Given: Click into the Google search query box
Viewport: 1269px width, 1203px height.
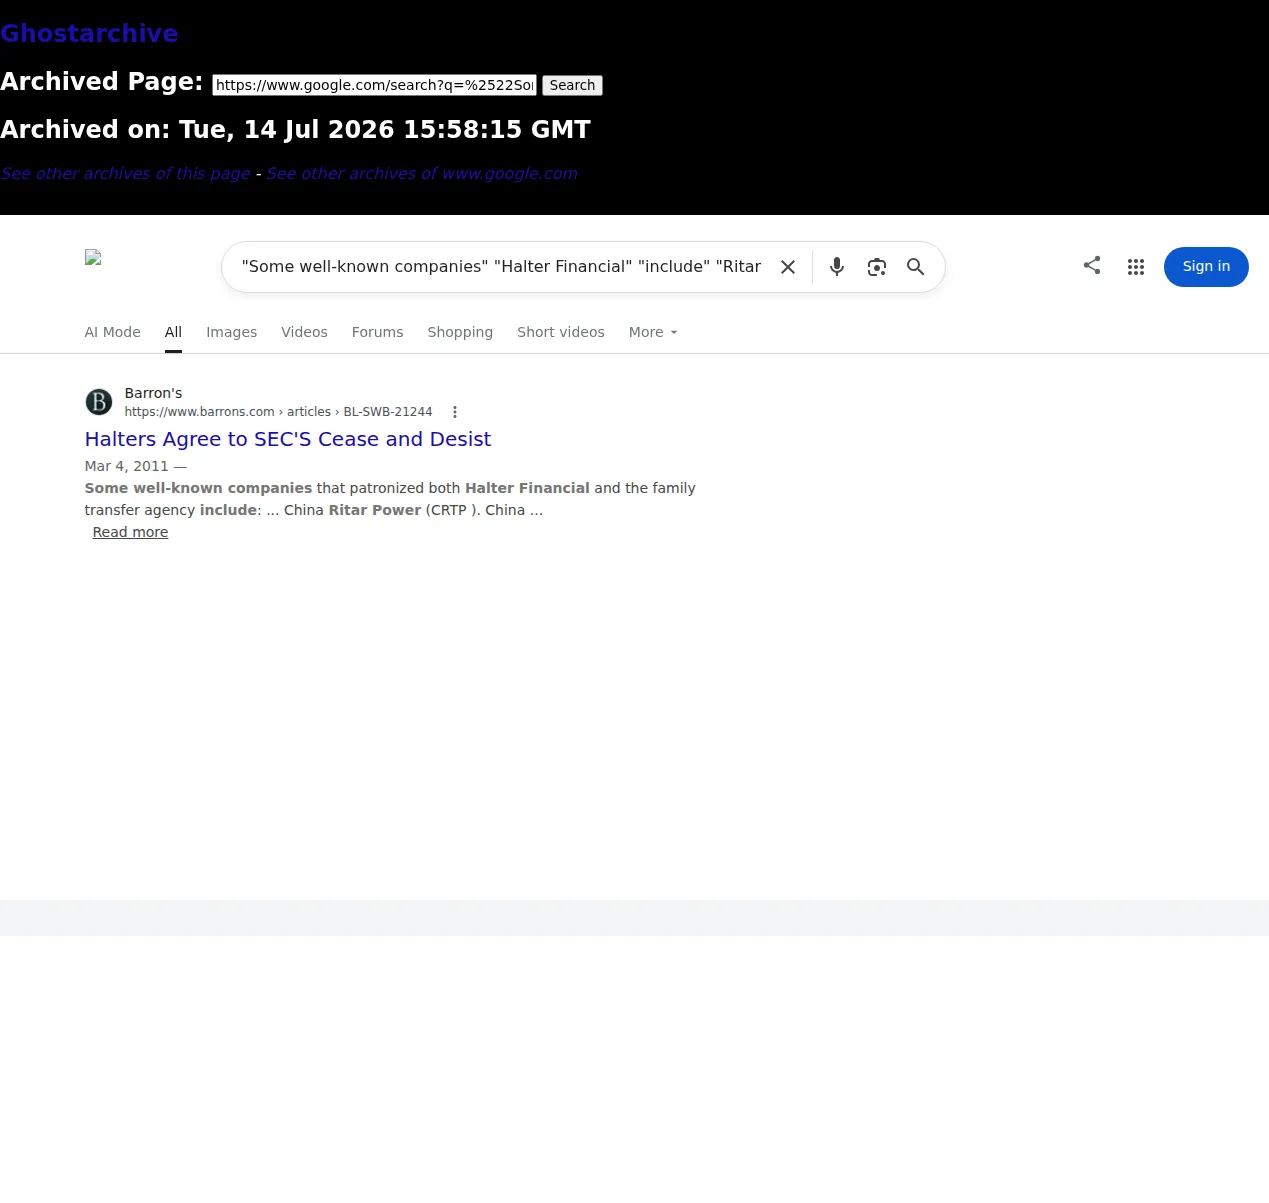Looking at the screenshot, I should coord(501,267).
